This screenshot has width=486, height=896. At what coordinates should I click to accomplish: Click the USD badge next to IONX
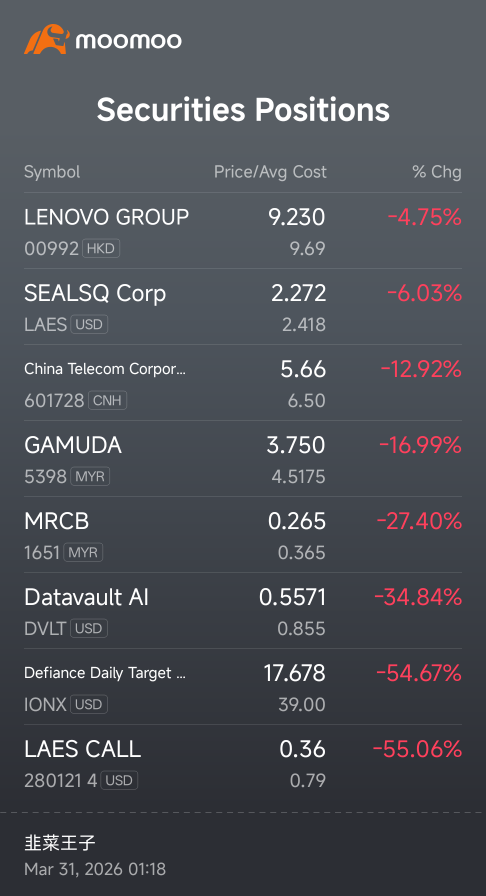[x=89, y=705]
